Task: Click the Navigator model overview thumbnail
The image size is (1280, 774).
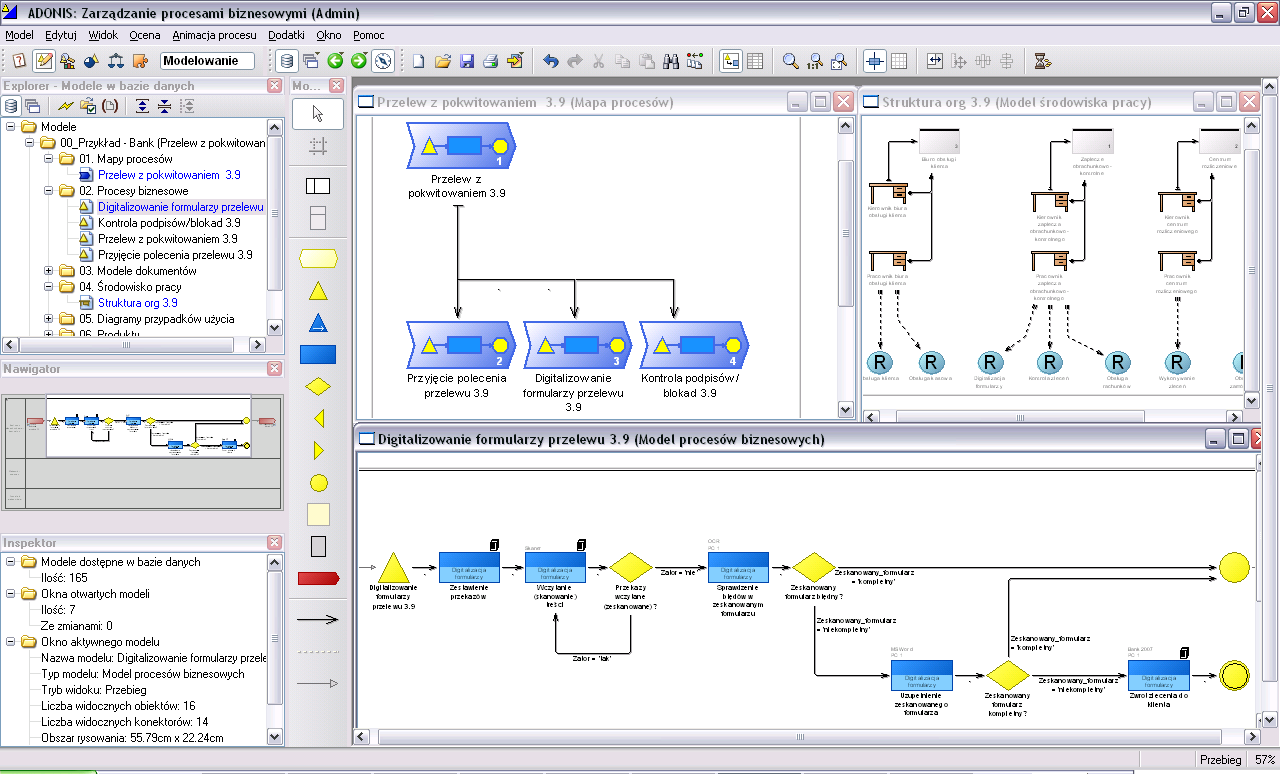Action: (141, 451)
